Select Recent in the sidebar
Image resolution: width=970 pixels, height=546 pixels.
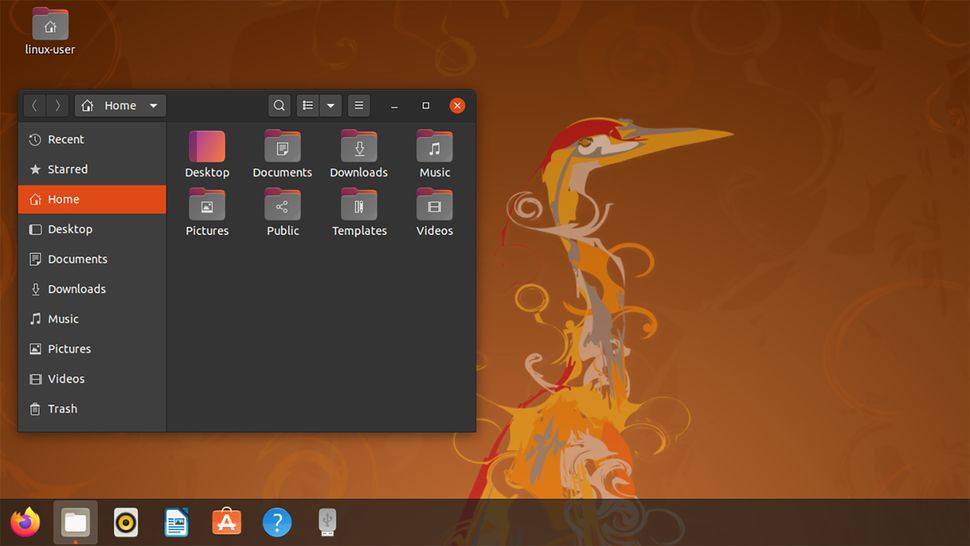92,140
